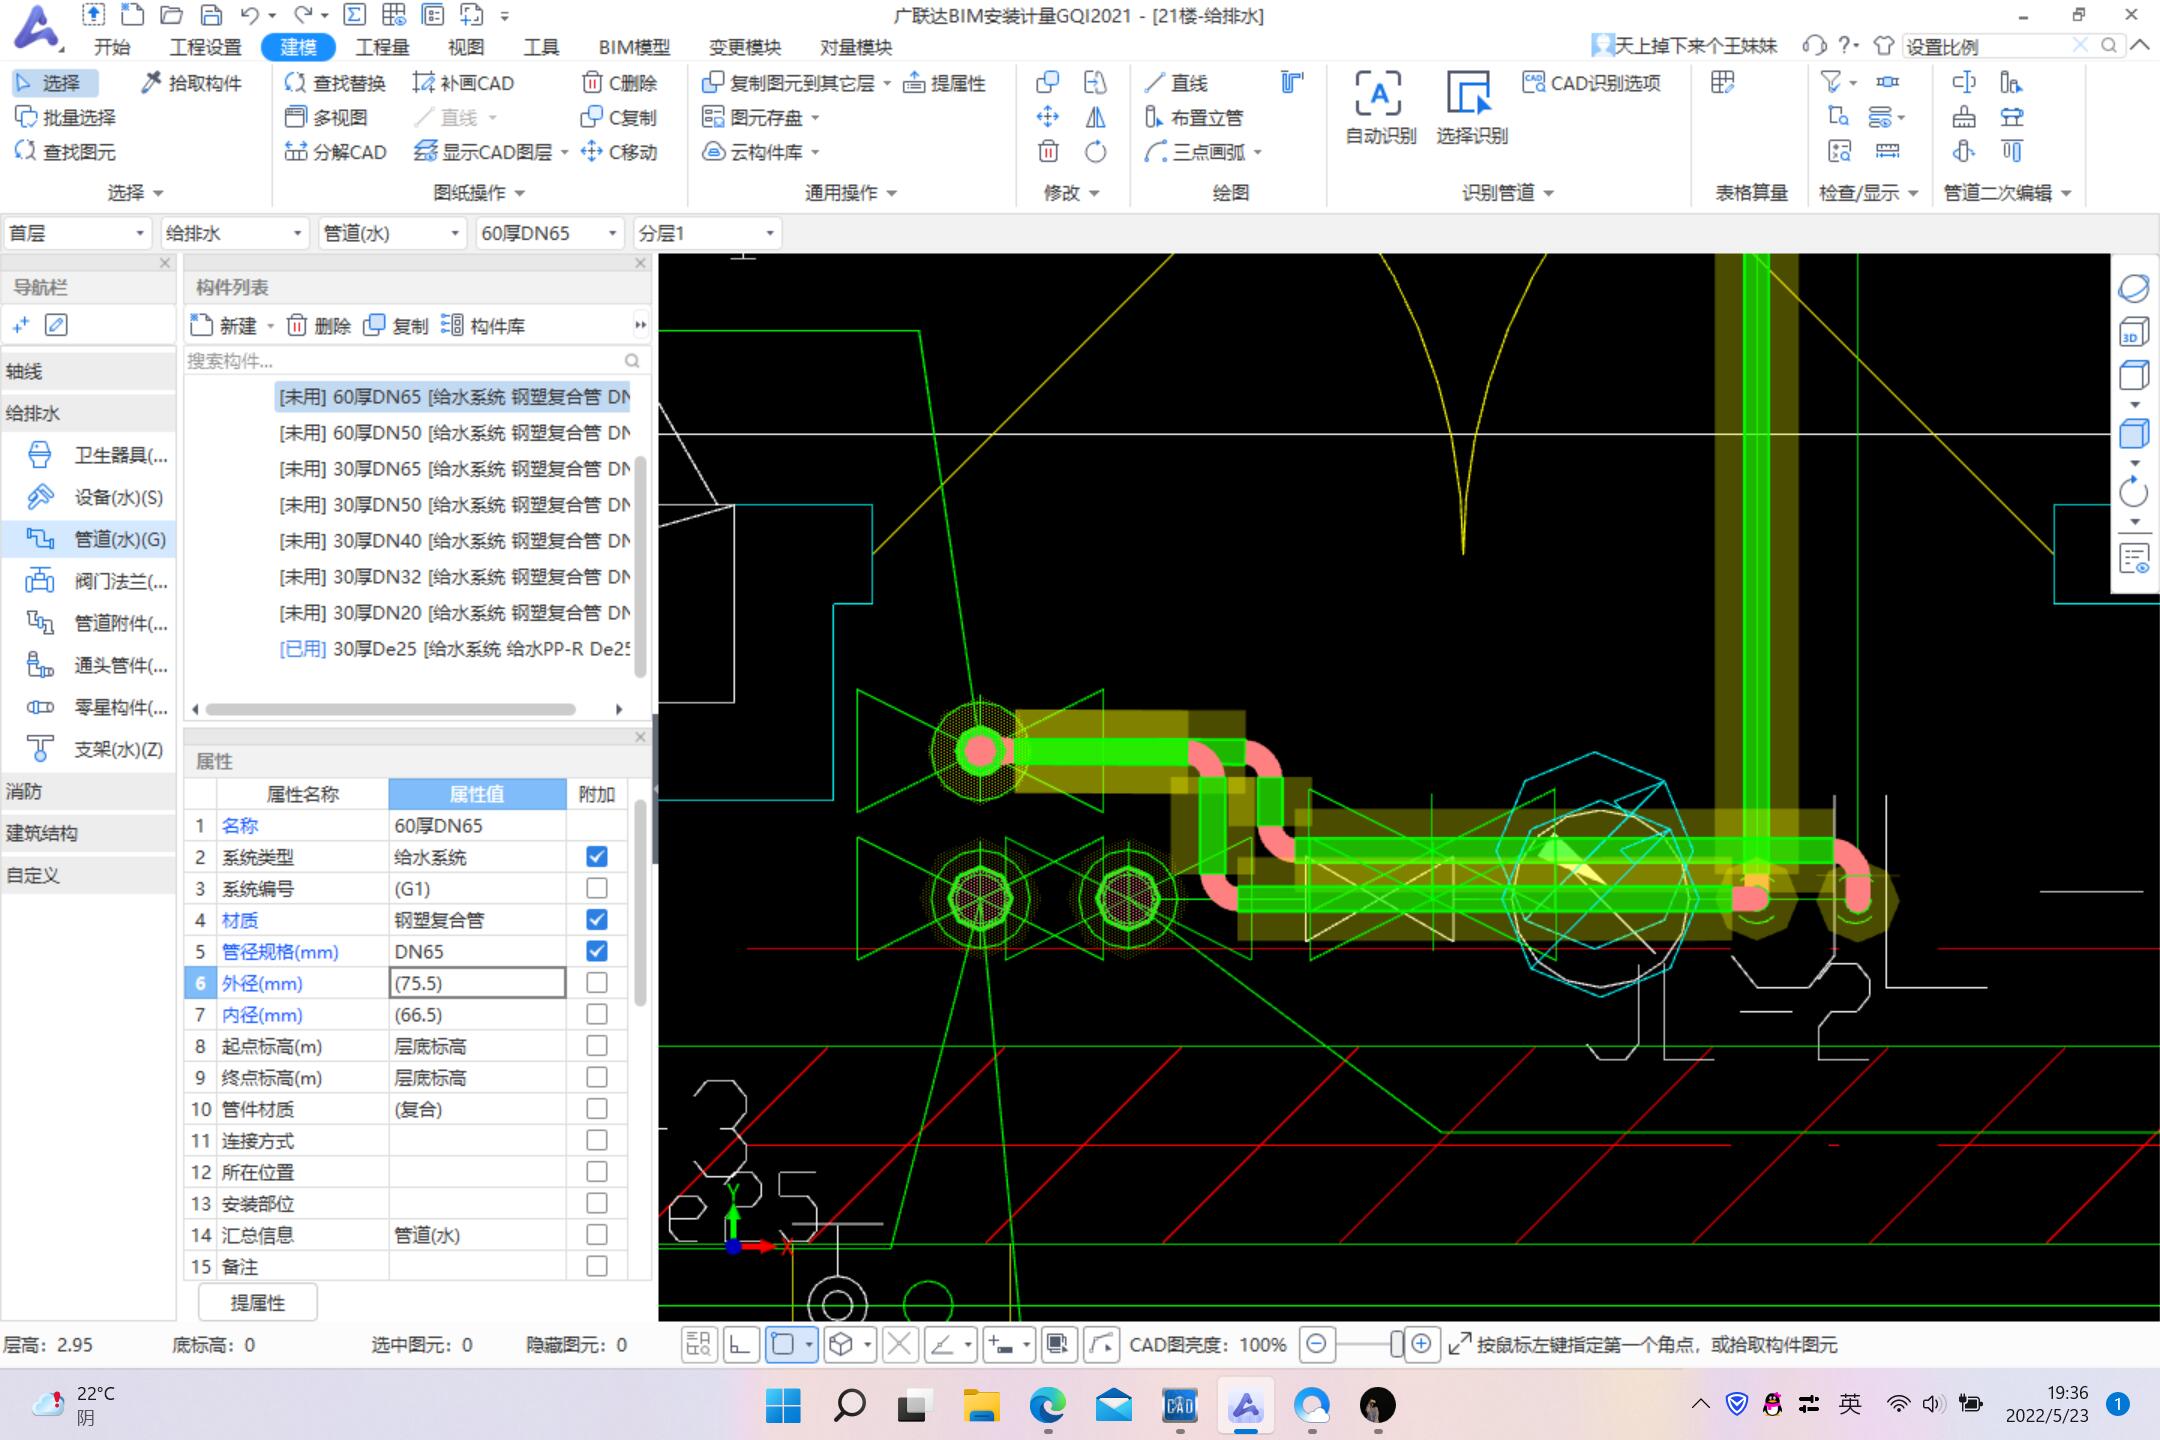Viewport: 2160px width, 1440px height.
Task: Click the zoom-in plus icon for CAD brightness
Action: tap(1420, 1345)
